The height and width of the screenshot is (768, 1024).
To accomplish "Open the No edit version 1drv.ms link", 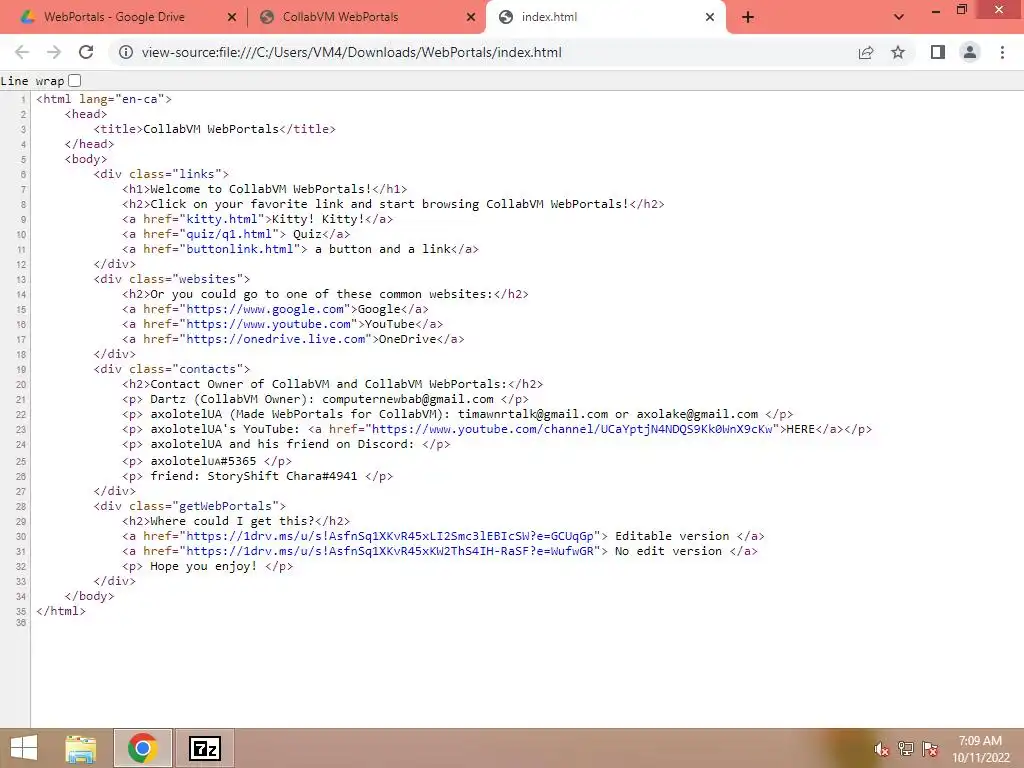I will click(390, 551).
